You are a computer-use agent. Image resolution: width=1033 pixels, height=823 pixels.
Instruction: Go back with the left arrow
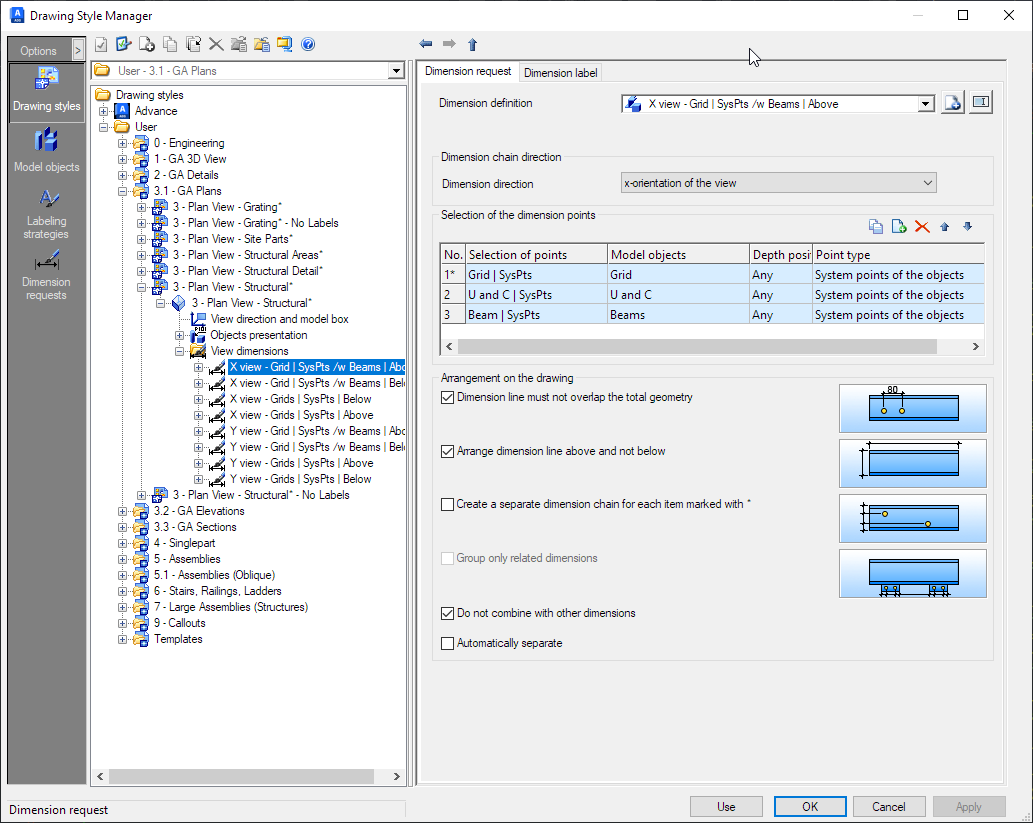[x=426, y=44]
